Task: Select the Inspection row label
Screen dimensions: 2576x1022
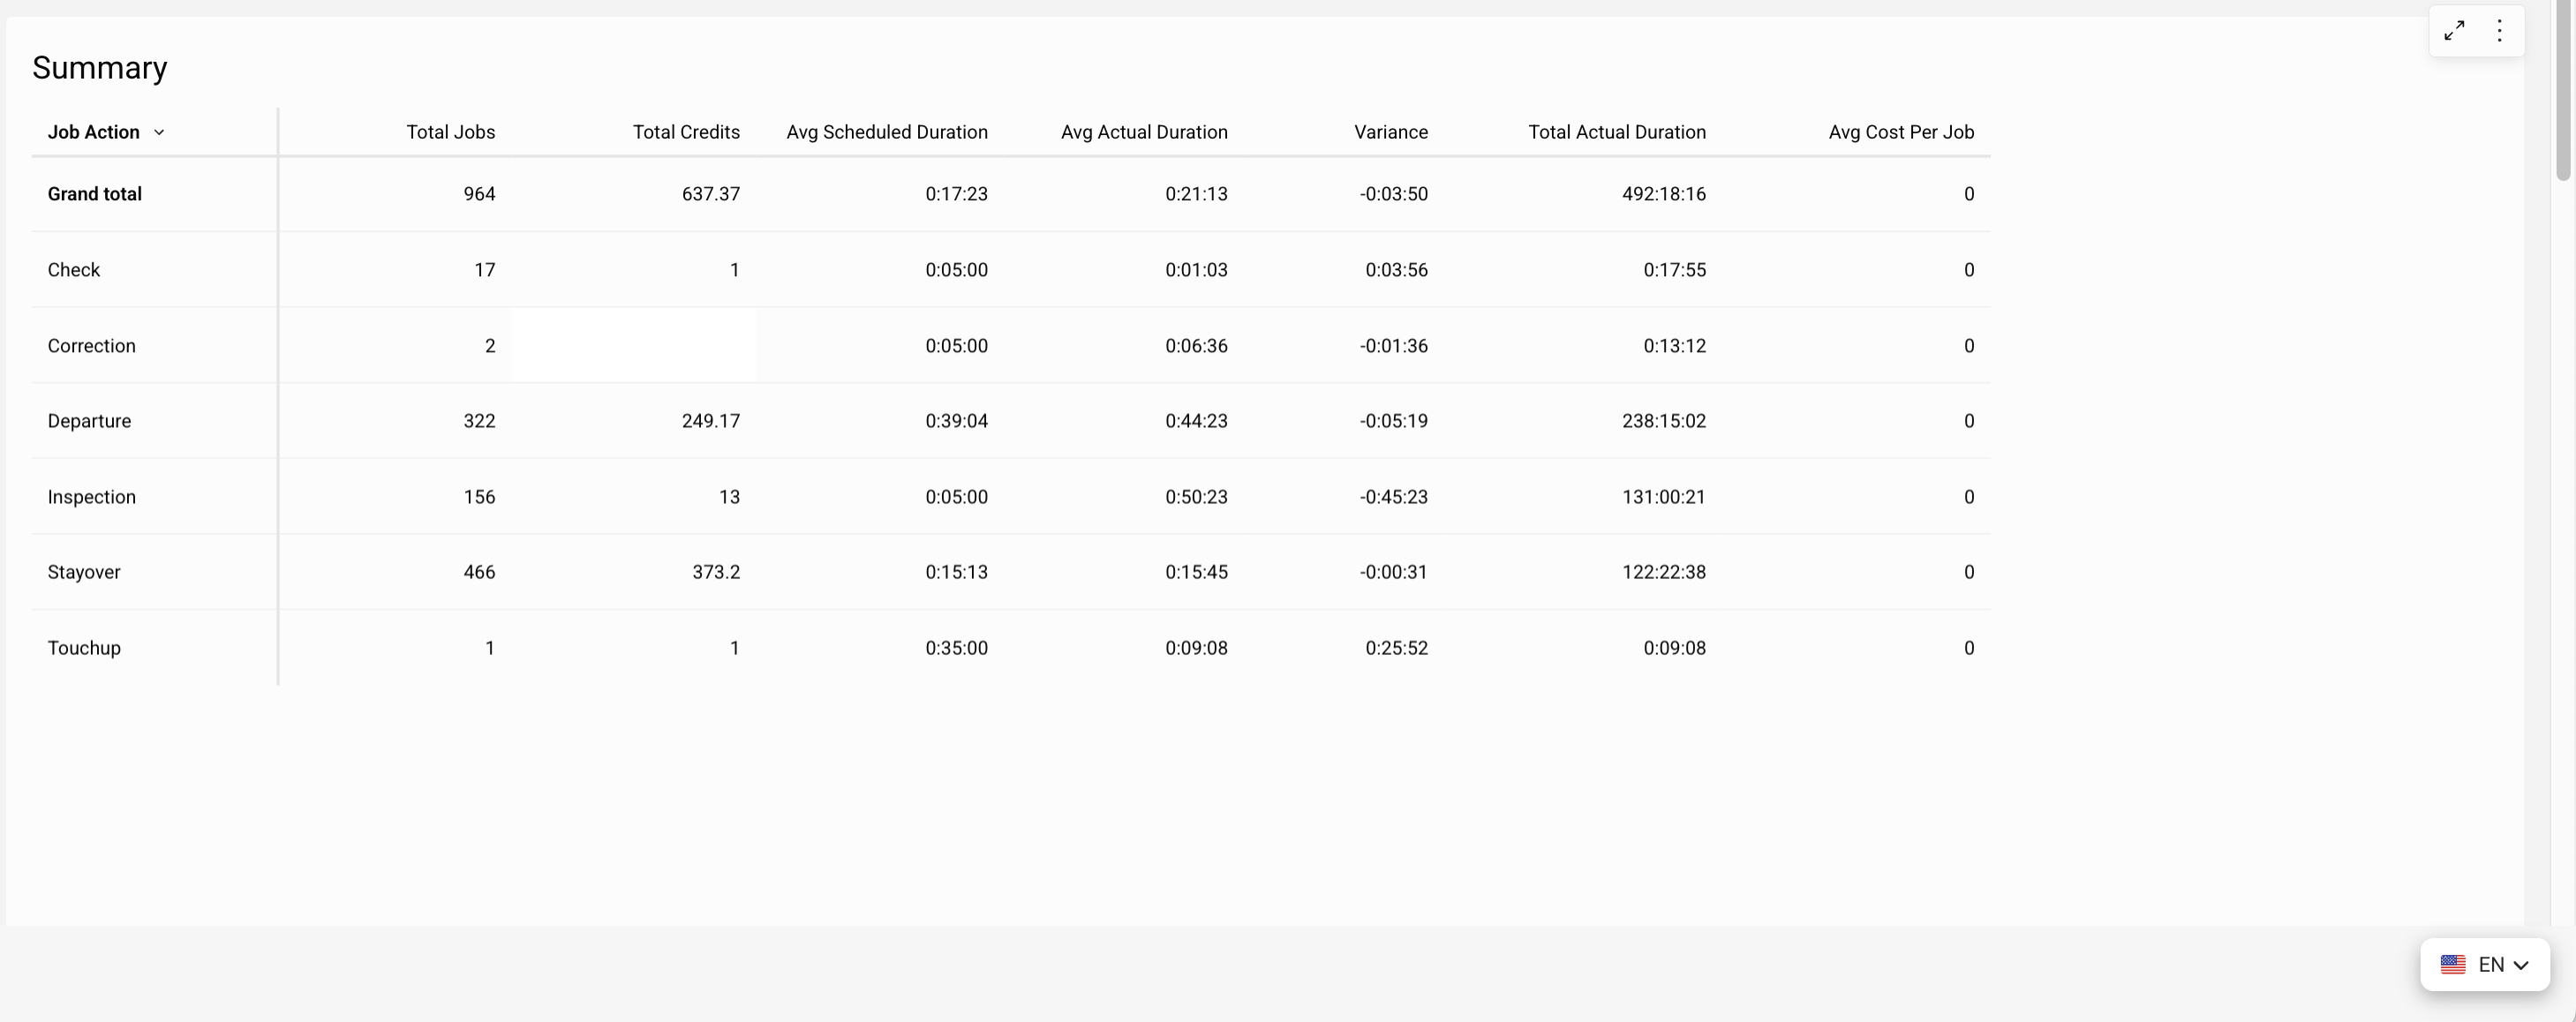Action: pos(92,497)
